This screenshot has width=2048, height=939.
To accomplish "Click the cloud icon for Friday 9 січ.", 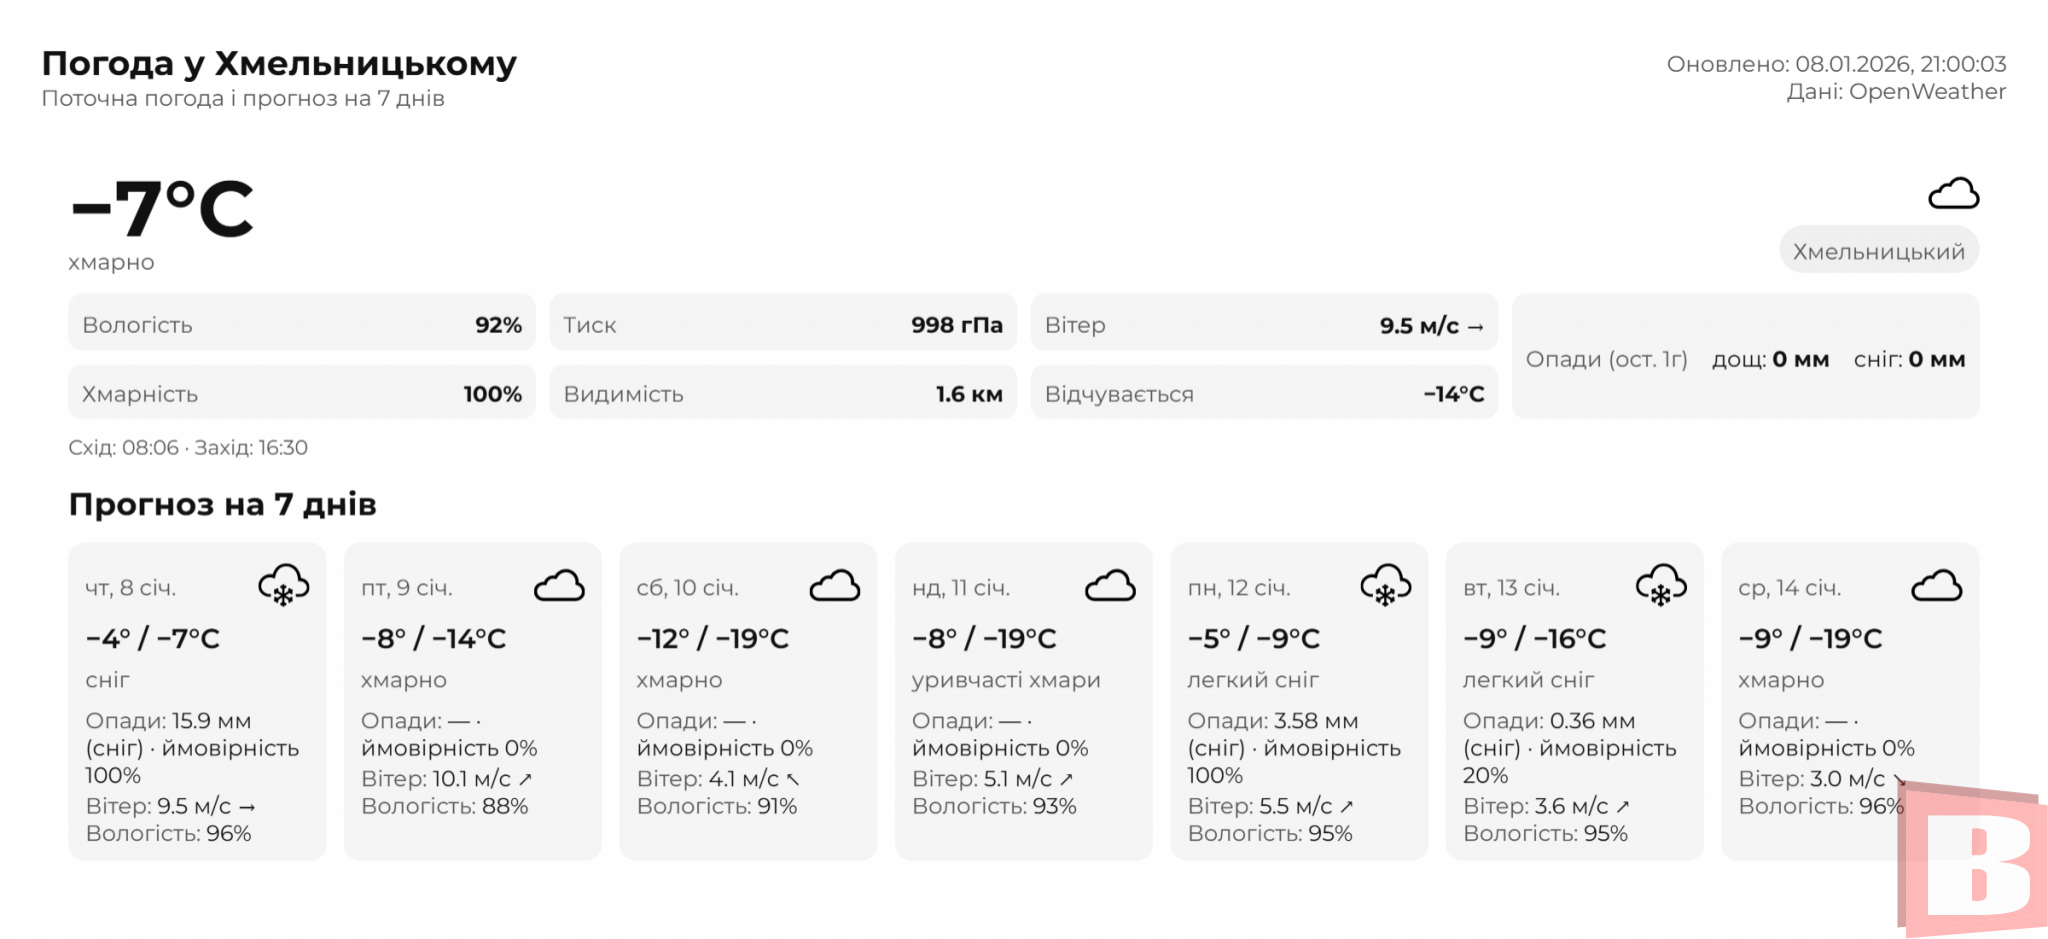I will (x=559, y=586).
